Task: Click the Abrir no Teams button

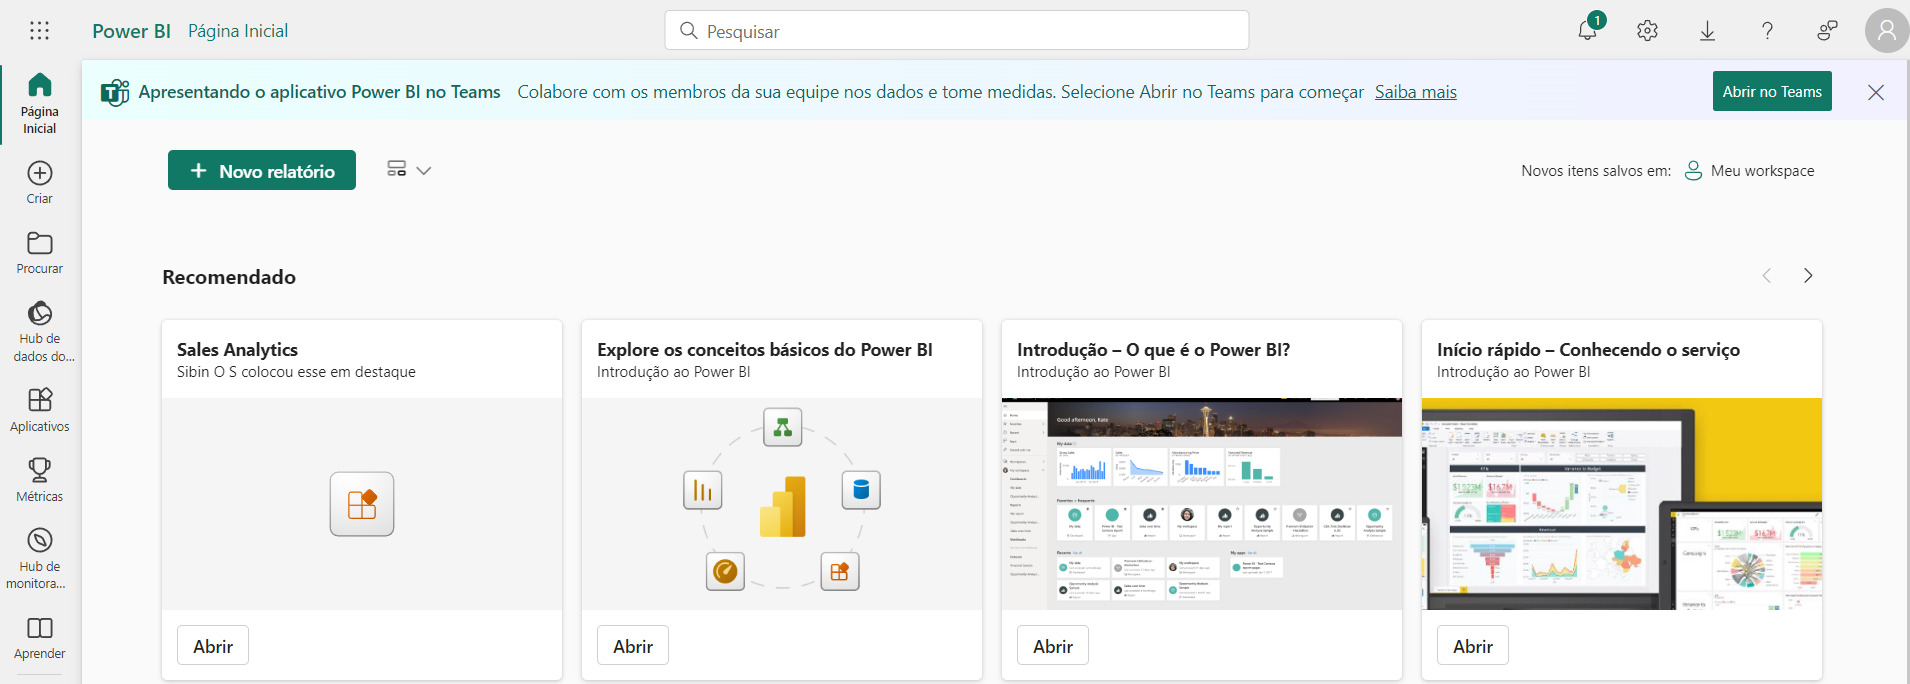Action: pos(1772,91)
